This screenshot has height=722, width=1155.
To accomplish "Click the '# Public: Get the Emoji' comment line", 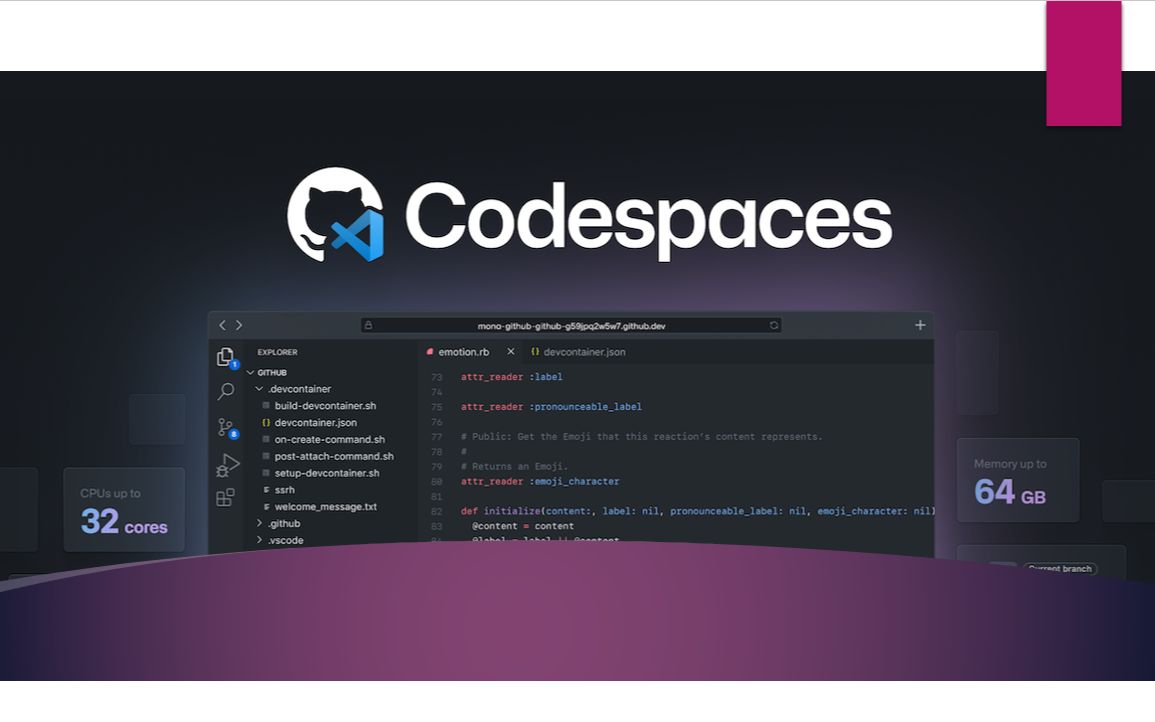I will point(641,437).
